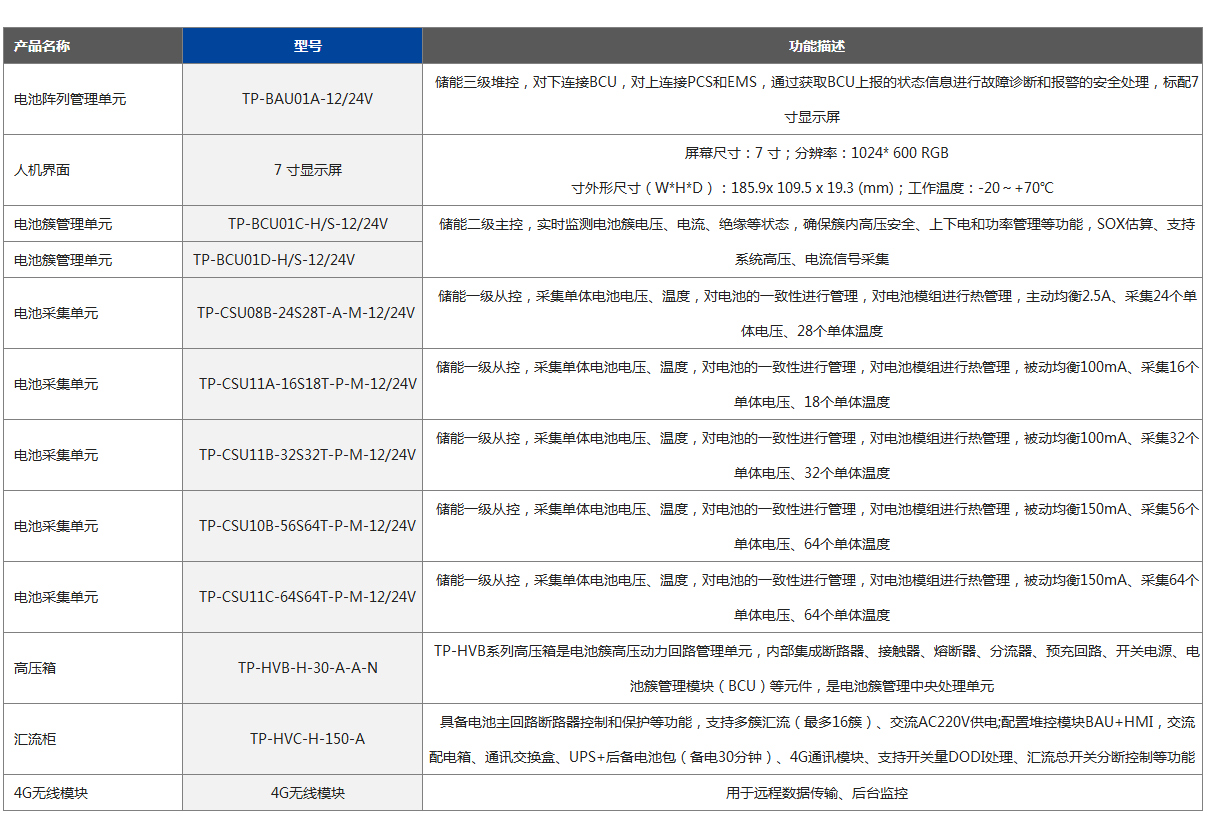Click the 产品名称 column header
Screen dimensions: 1205x816
tap(42, 46)
